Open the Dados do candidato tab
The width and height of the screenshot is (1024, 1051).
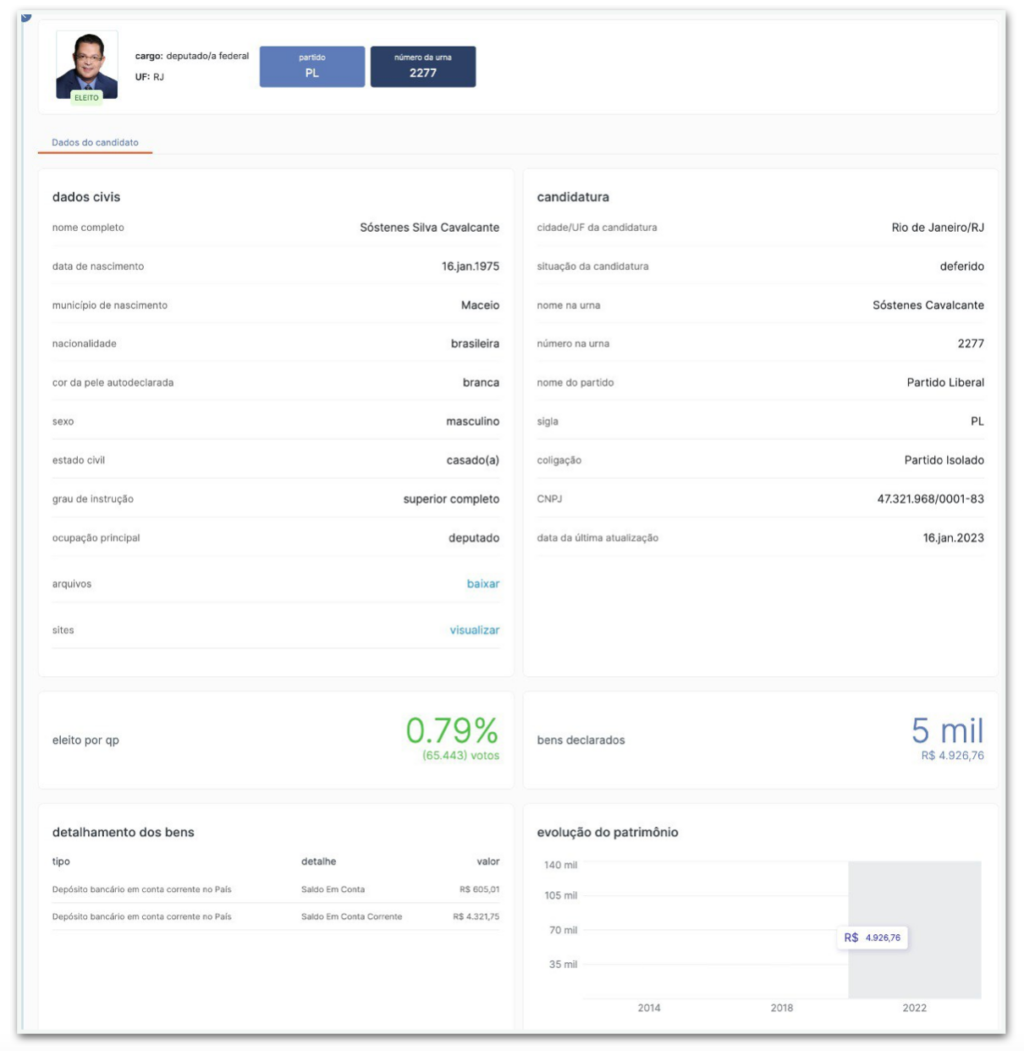coord(95,143)
